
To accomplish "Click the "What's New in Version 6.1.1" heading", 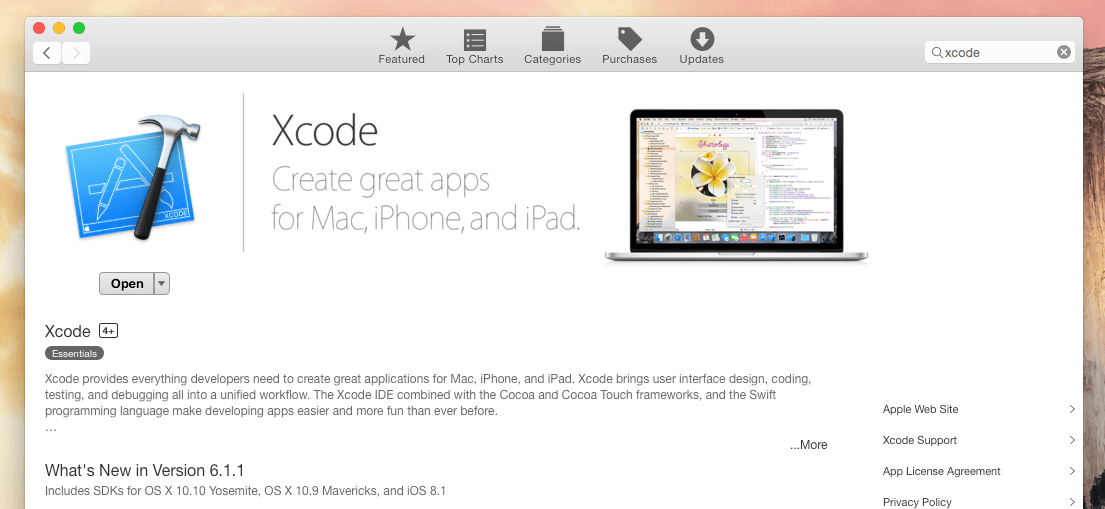I will (x=144, y=470).
